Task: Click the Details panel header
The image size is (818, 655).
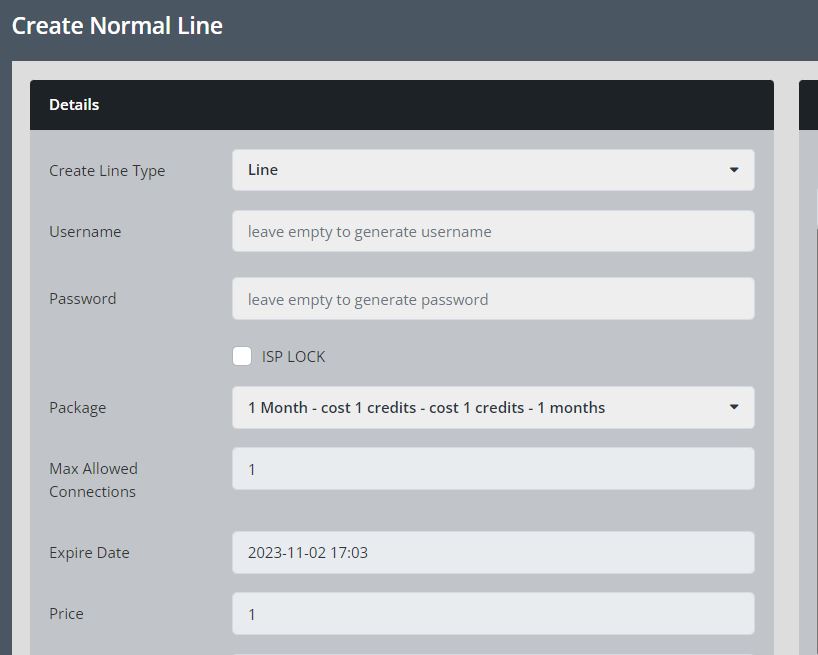Action: pyautogui.click(x=401, y=105)
